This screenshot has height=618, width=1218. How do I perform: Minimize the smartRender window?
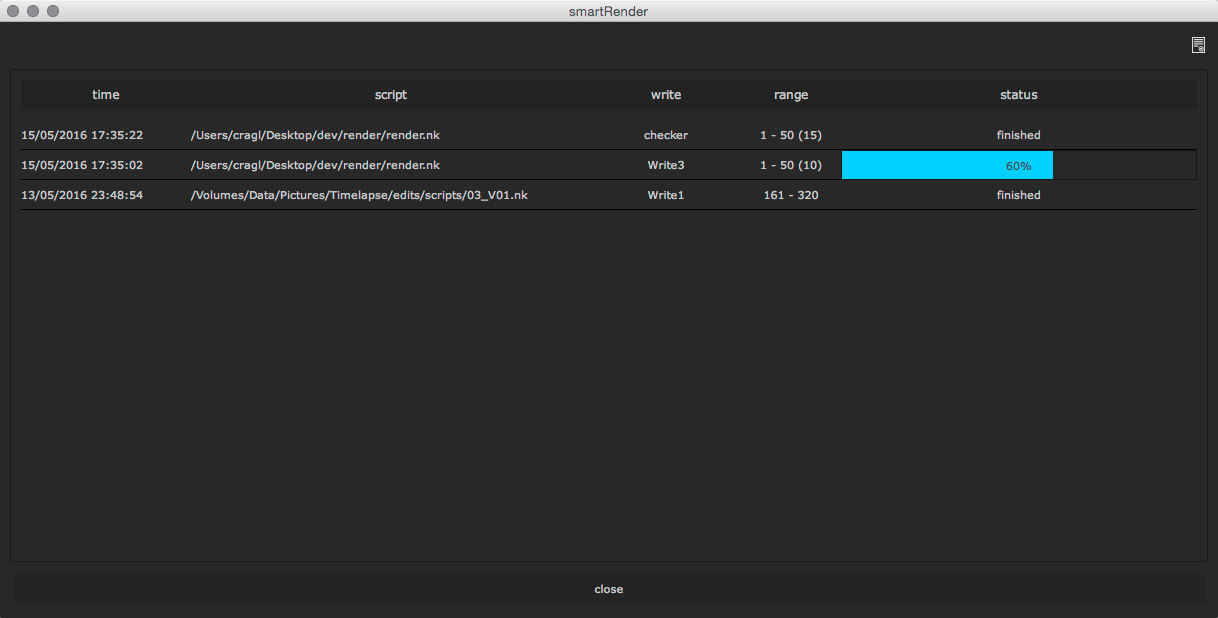point(33,11)
